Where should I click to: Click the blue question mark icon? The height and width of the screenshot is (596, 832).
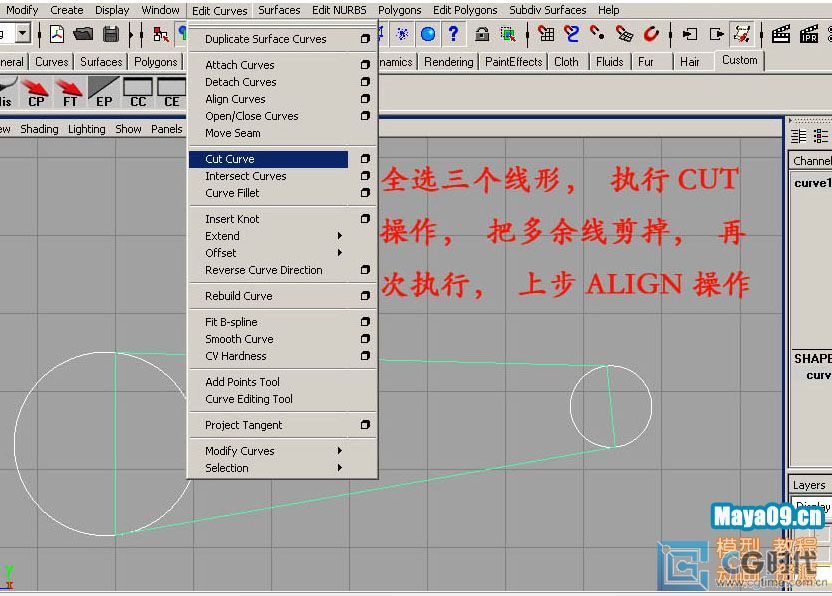click(453, 34)
